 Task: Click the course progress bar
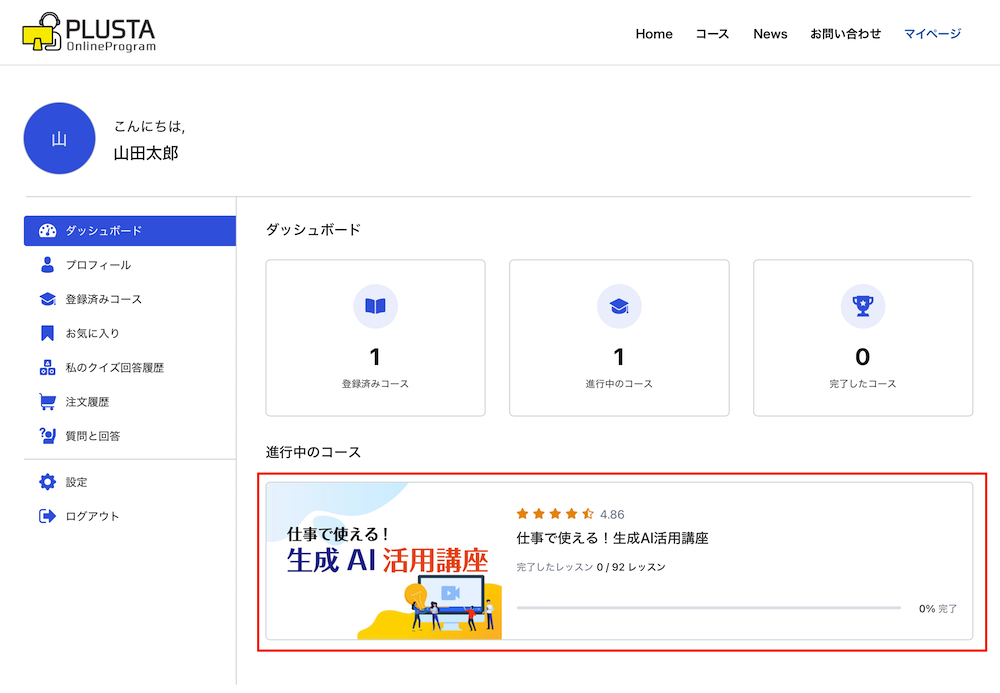(x=708, y=608)
